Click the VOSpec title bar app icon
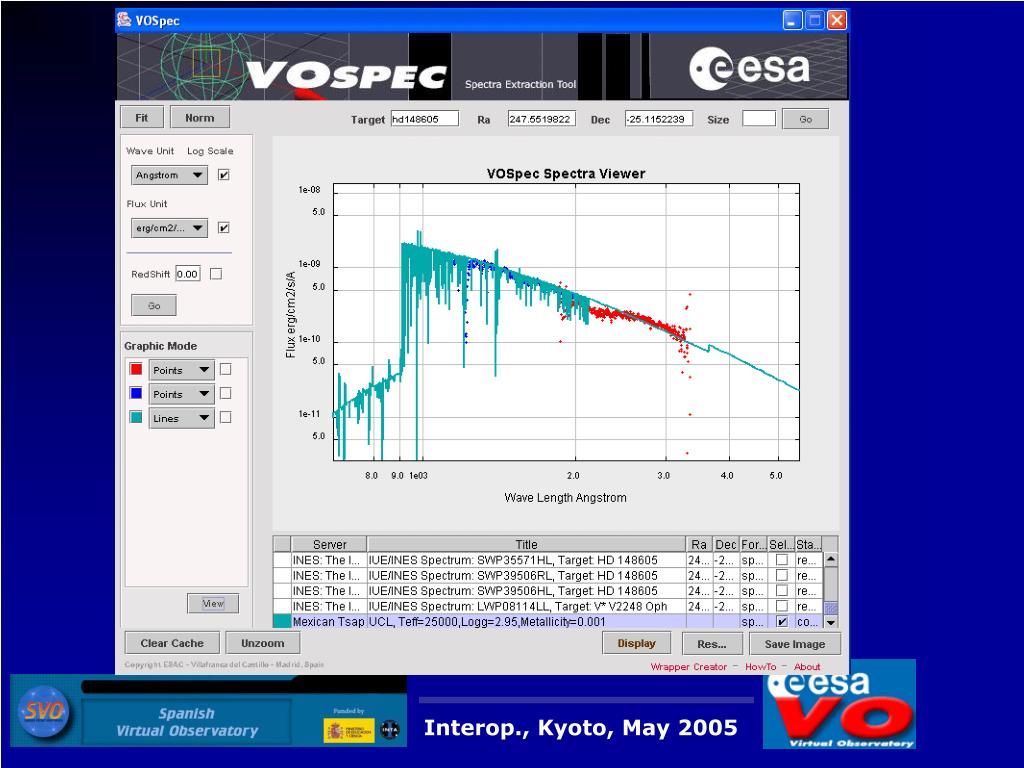The height and width of the screenshot is (768, 1024). tap(124, 20)
